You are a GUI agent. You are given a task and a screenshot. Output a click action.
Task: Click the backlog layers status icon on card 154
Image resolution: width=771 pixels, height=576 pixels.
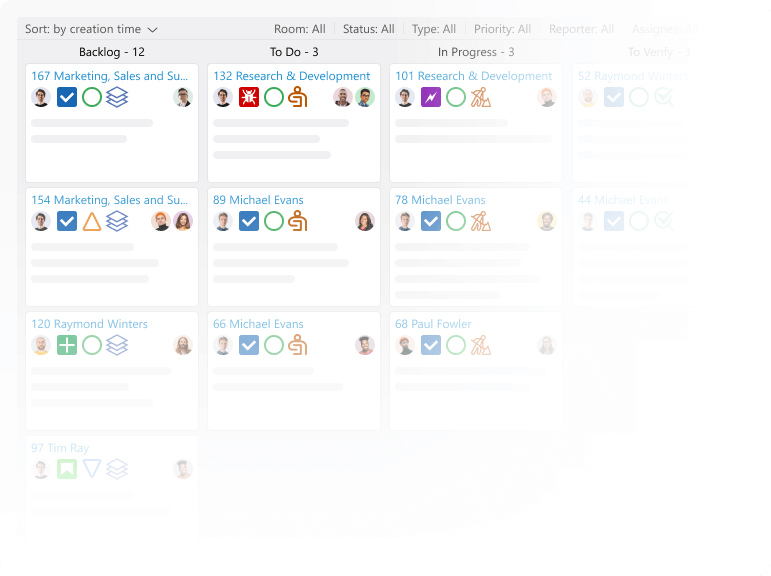tap(117, 221)
